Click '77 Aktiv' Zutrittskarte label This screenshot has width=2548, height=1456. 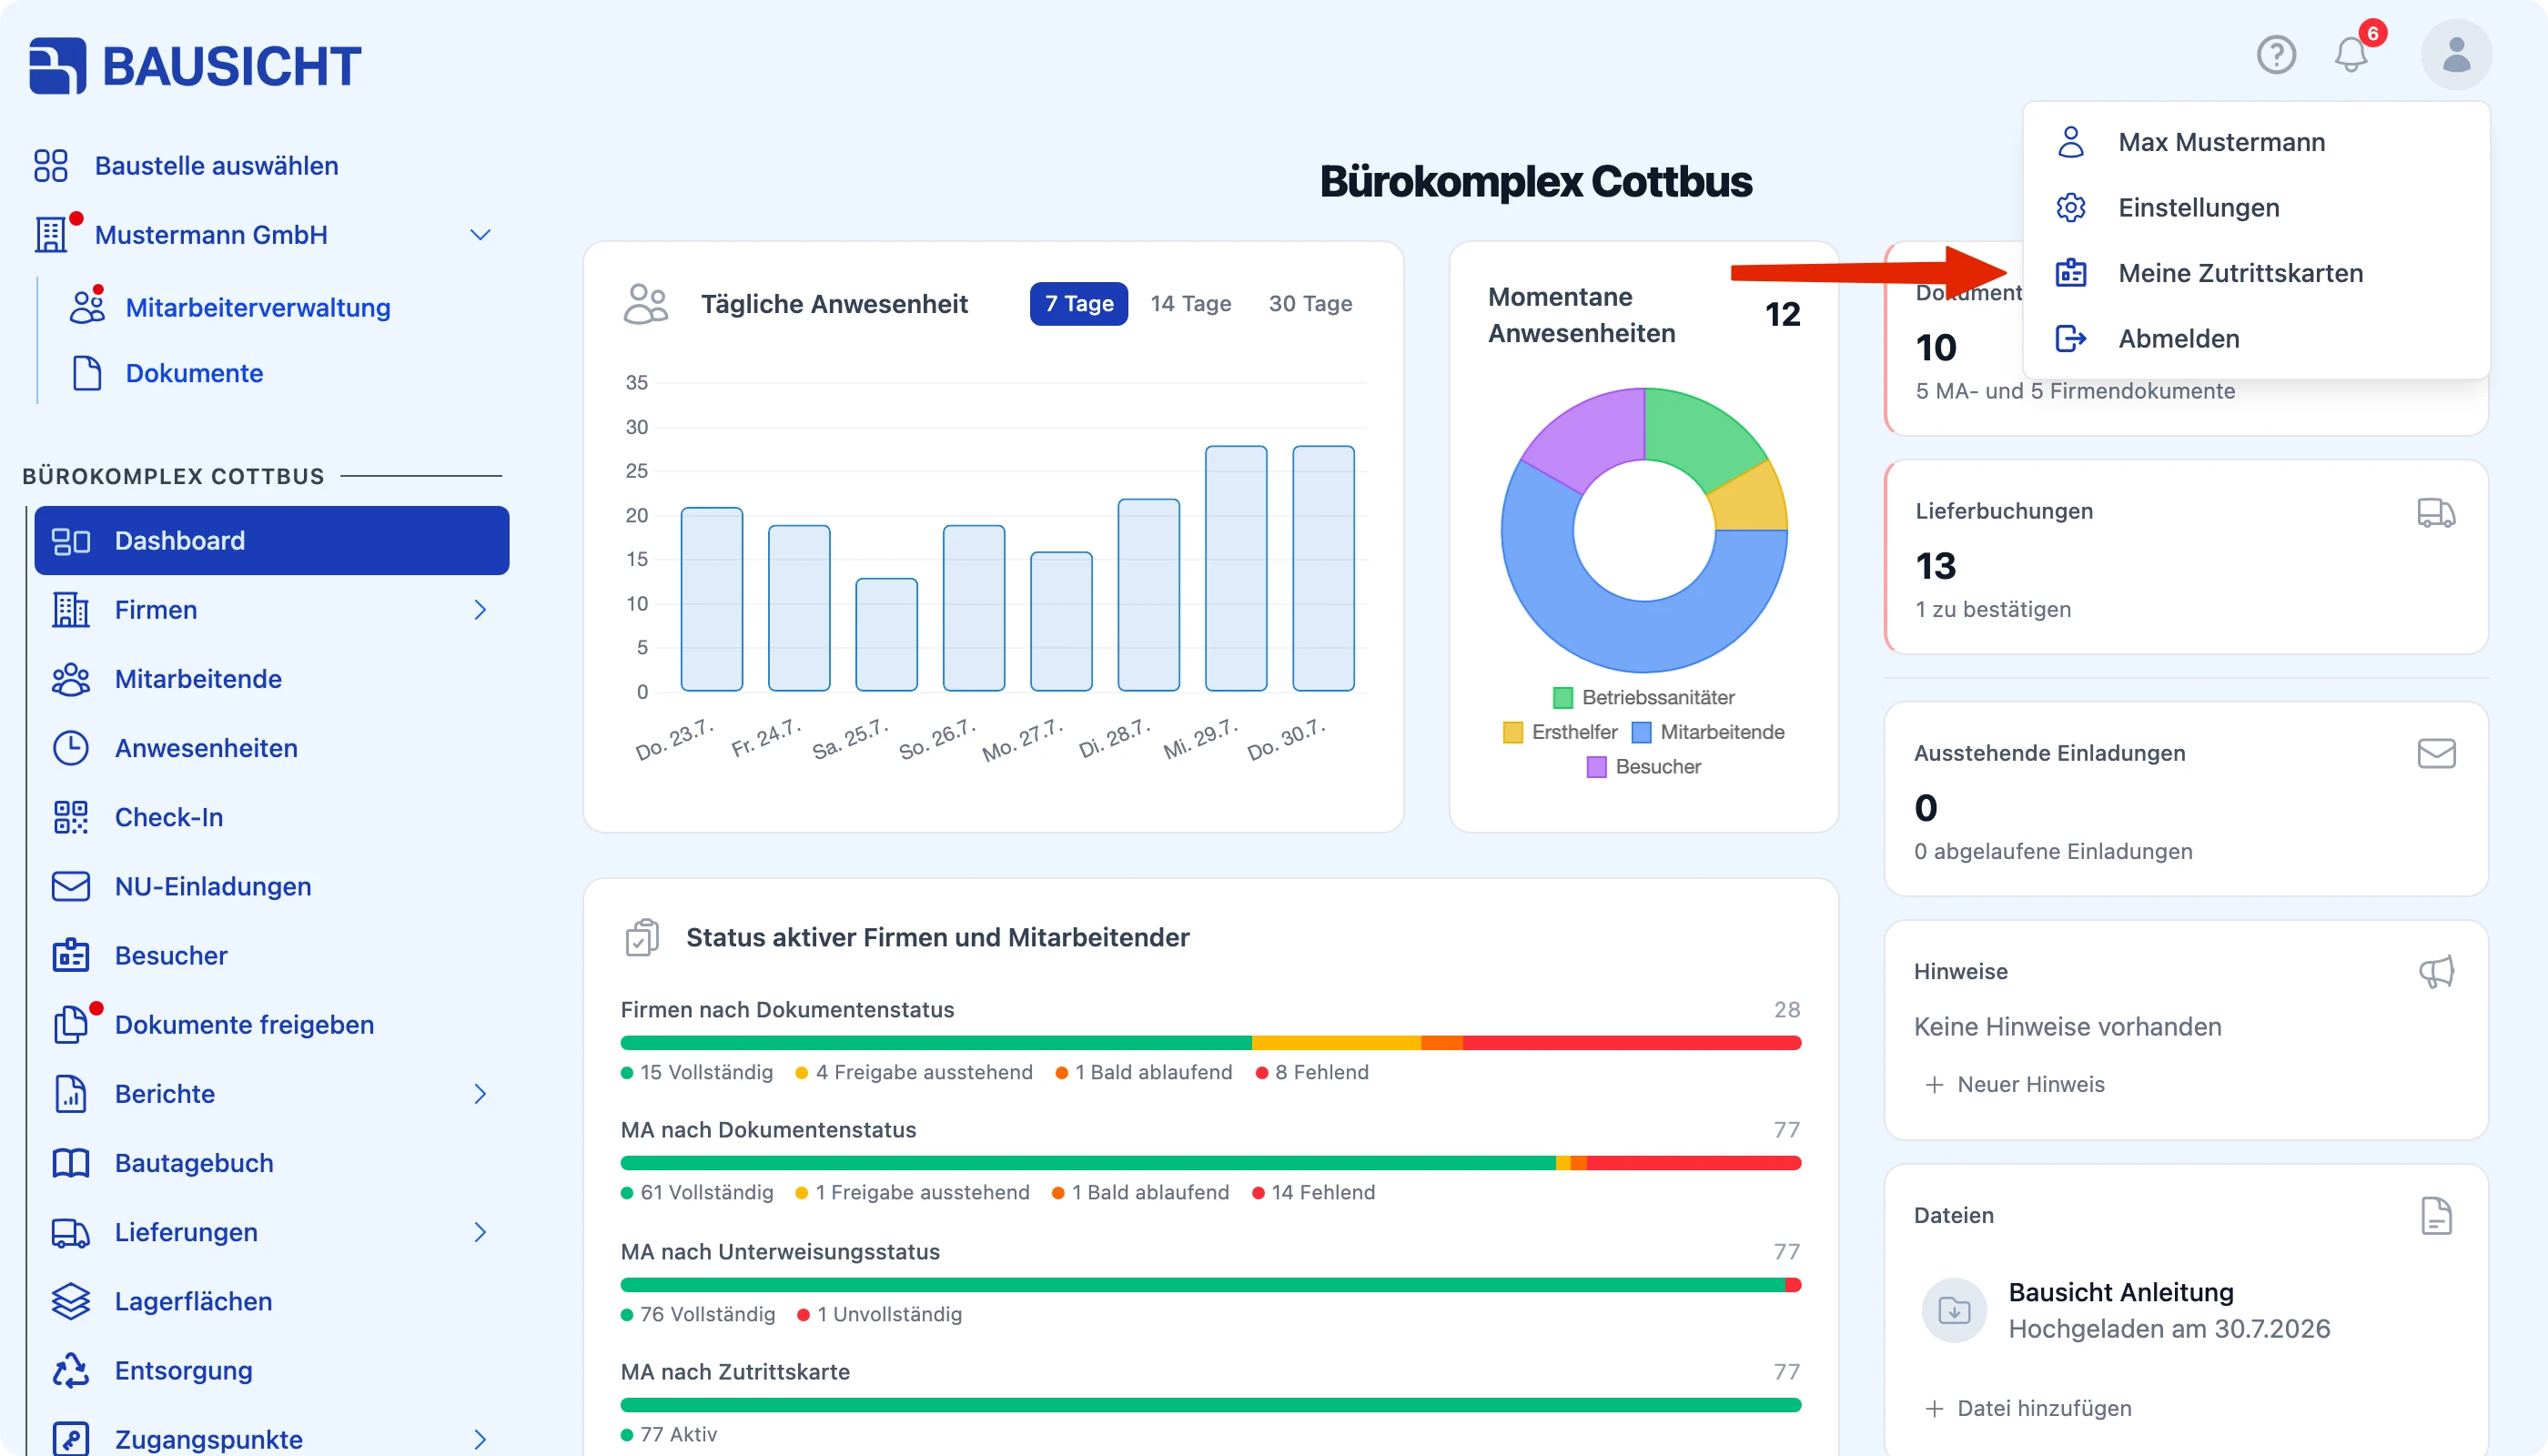[668, 1435]
